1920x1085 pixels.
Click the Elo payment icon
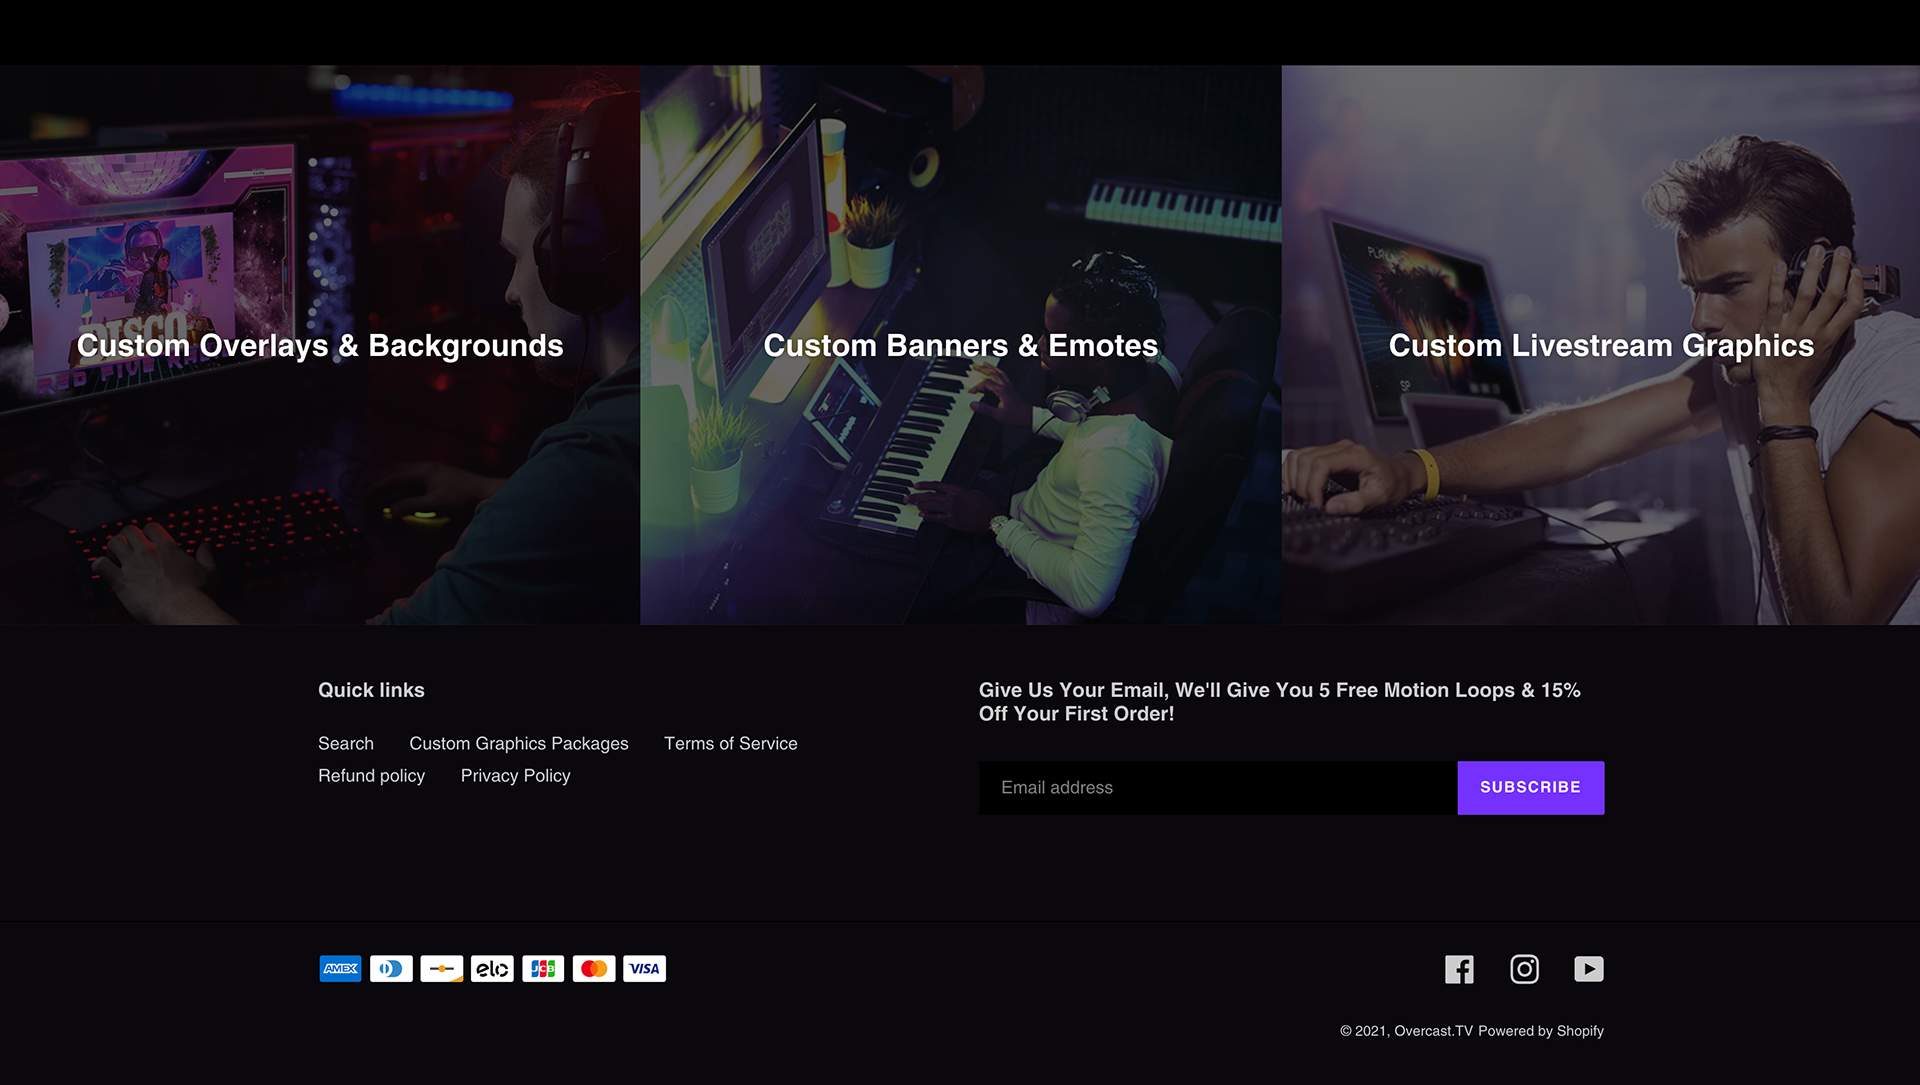(x=492, y=968)
